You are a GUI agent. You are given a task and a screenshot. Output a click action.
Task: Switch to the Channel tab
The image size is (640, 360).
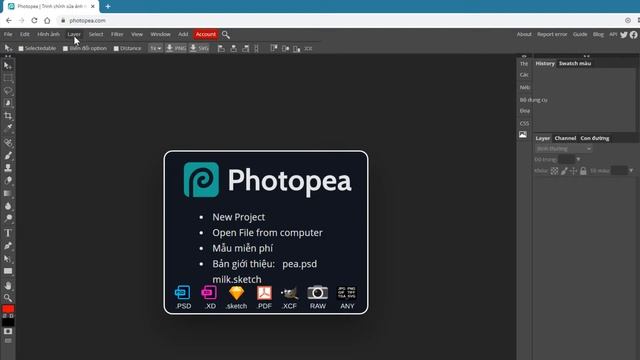point(565,138)
